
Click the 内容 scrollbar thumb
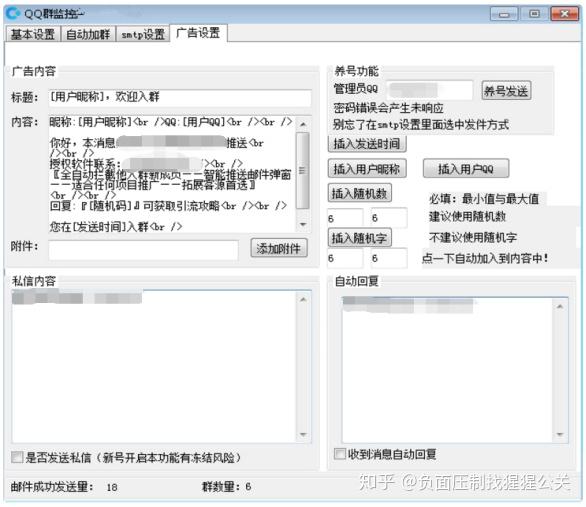pyautogui.click(x=303, y=170)
